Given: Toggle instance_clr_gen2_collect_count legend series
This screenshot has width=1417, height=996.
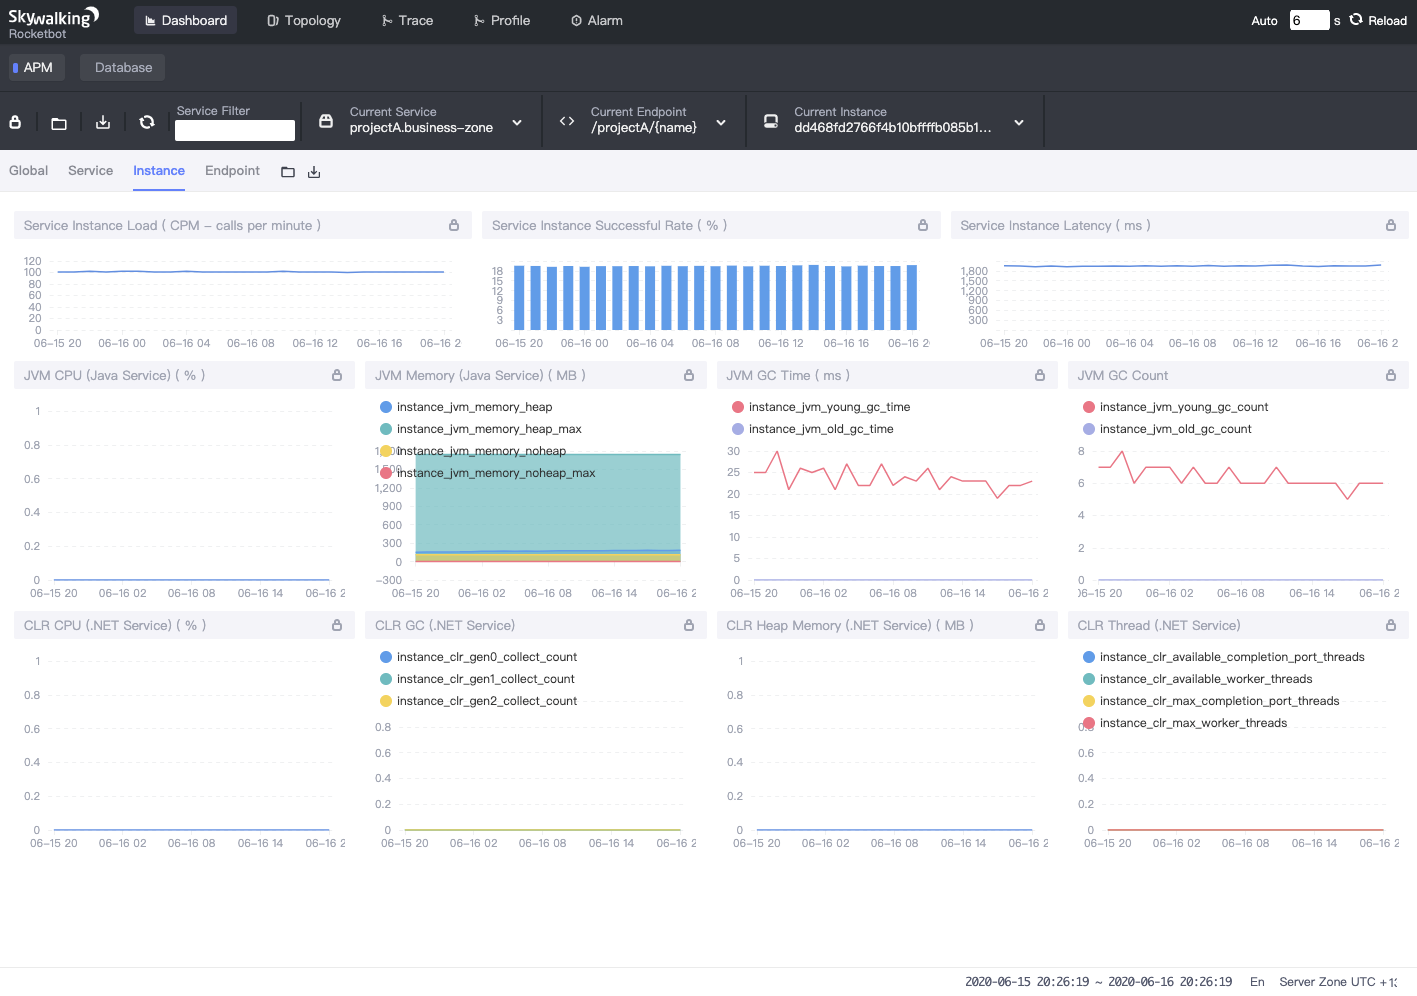Looking at the screenshot, I should [x=478, y=701].
